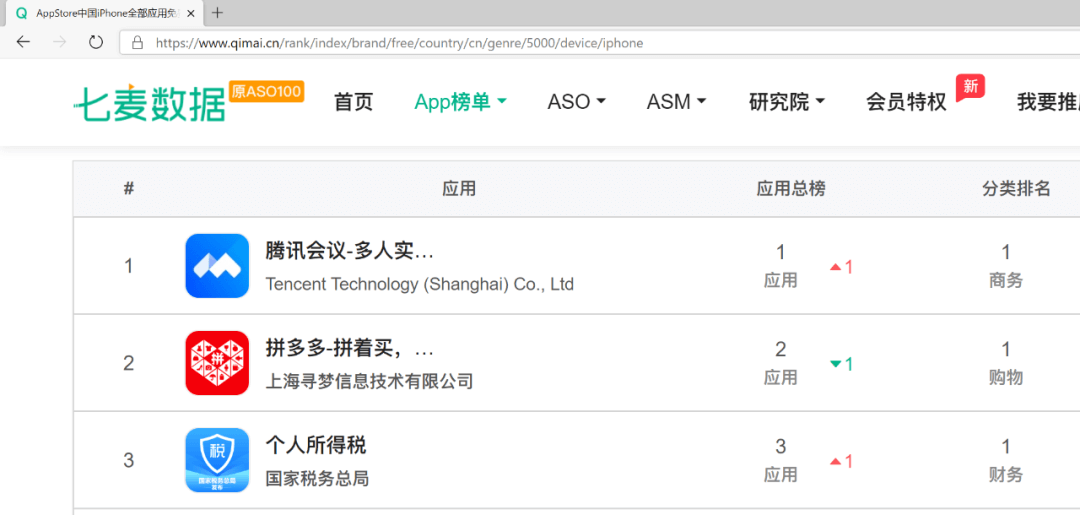This screenshot has width=1080, height=515.
Task: Click row number 3 cell
Action: (129, 460)
